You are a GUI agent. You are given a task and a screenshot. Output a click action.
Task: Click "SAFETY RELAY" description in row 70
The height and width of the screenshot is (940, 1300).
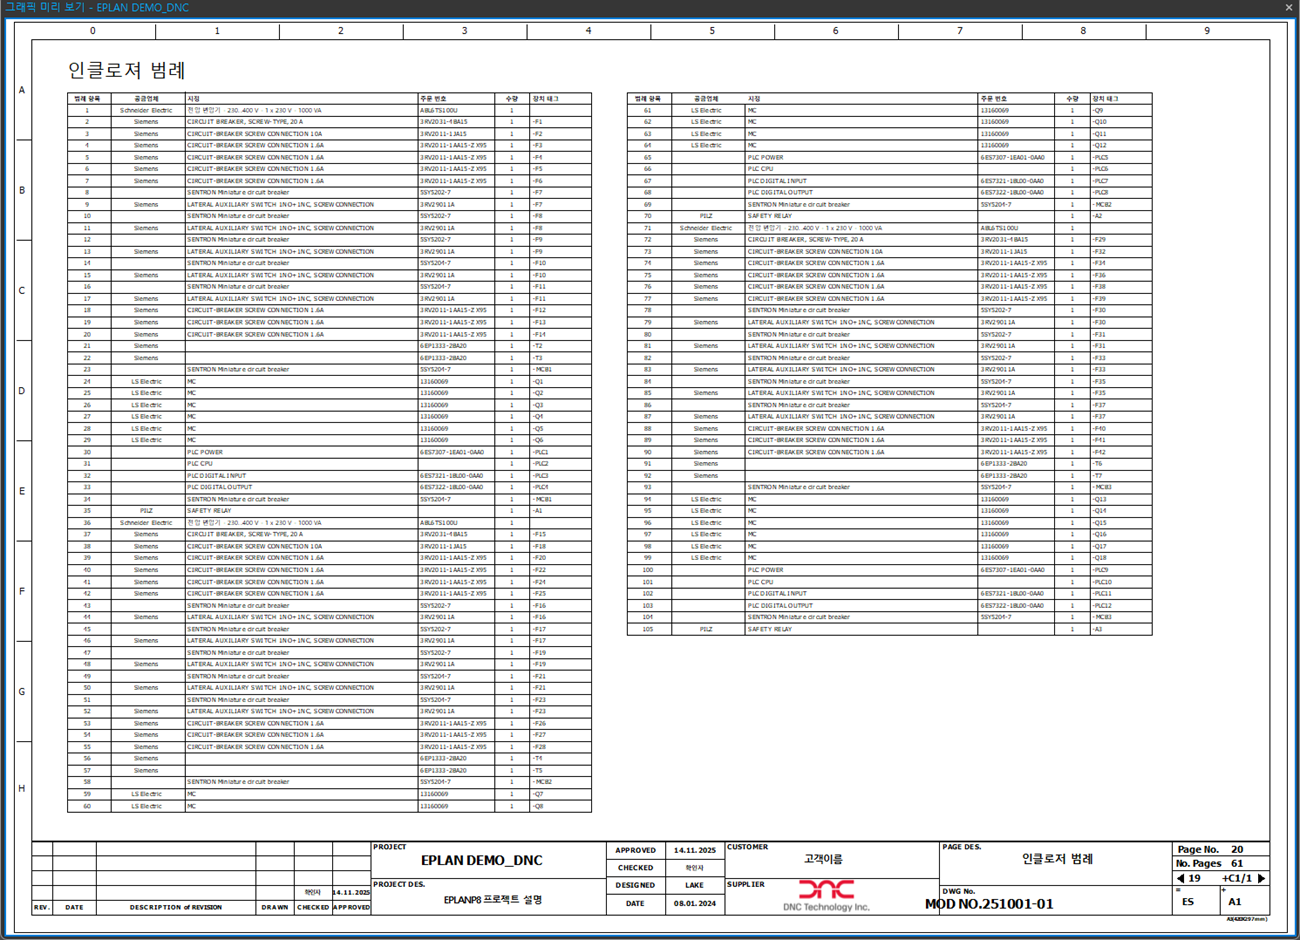coord(770,216)
